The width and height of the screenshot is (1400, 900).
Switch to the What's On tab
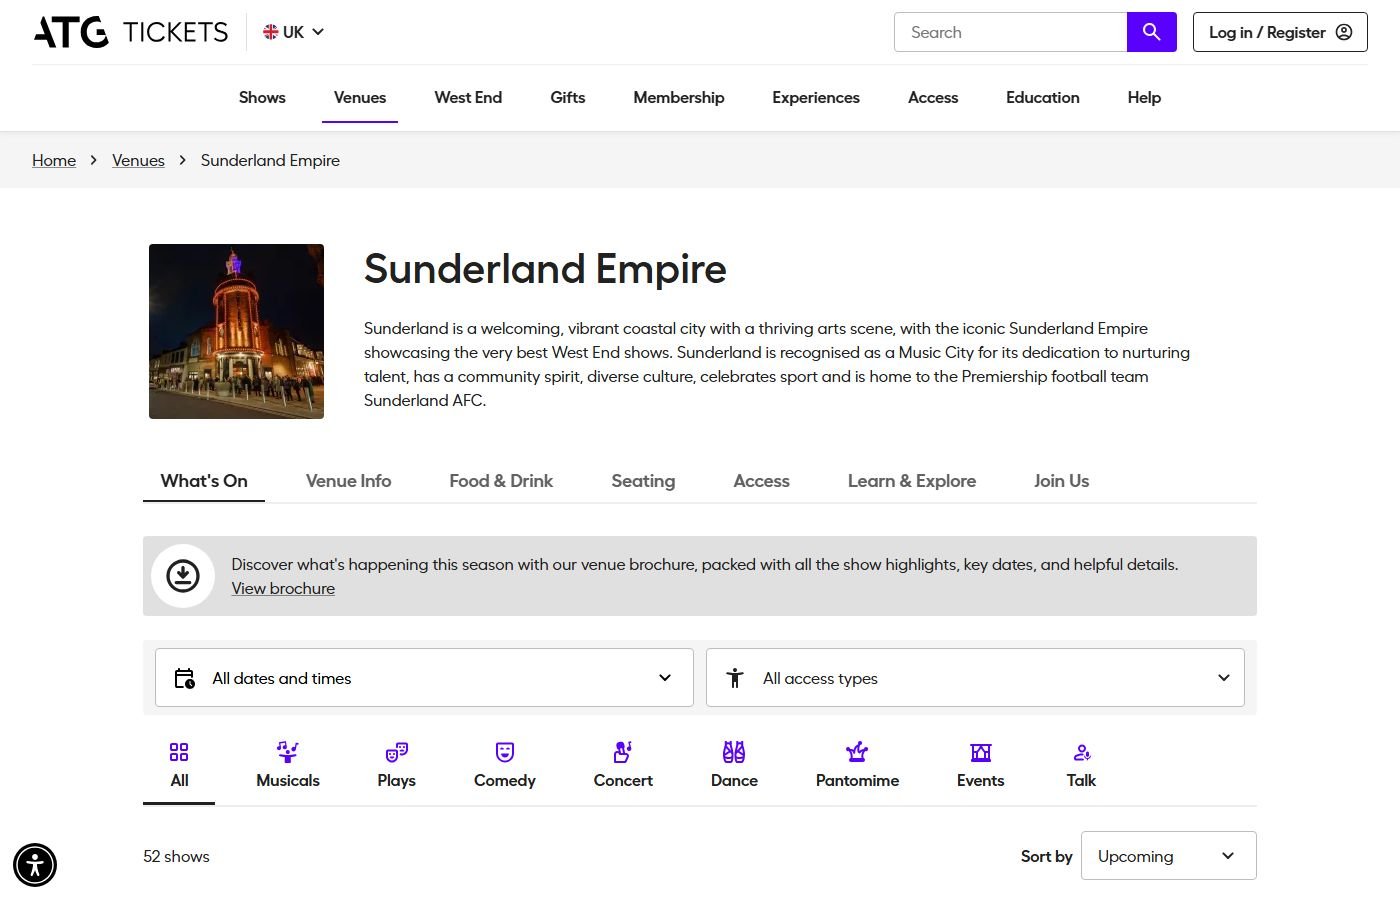coord(204,481)
